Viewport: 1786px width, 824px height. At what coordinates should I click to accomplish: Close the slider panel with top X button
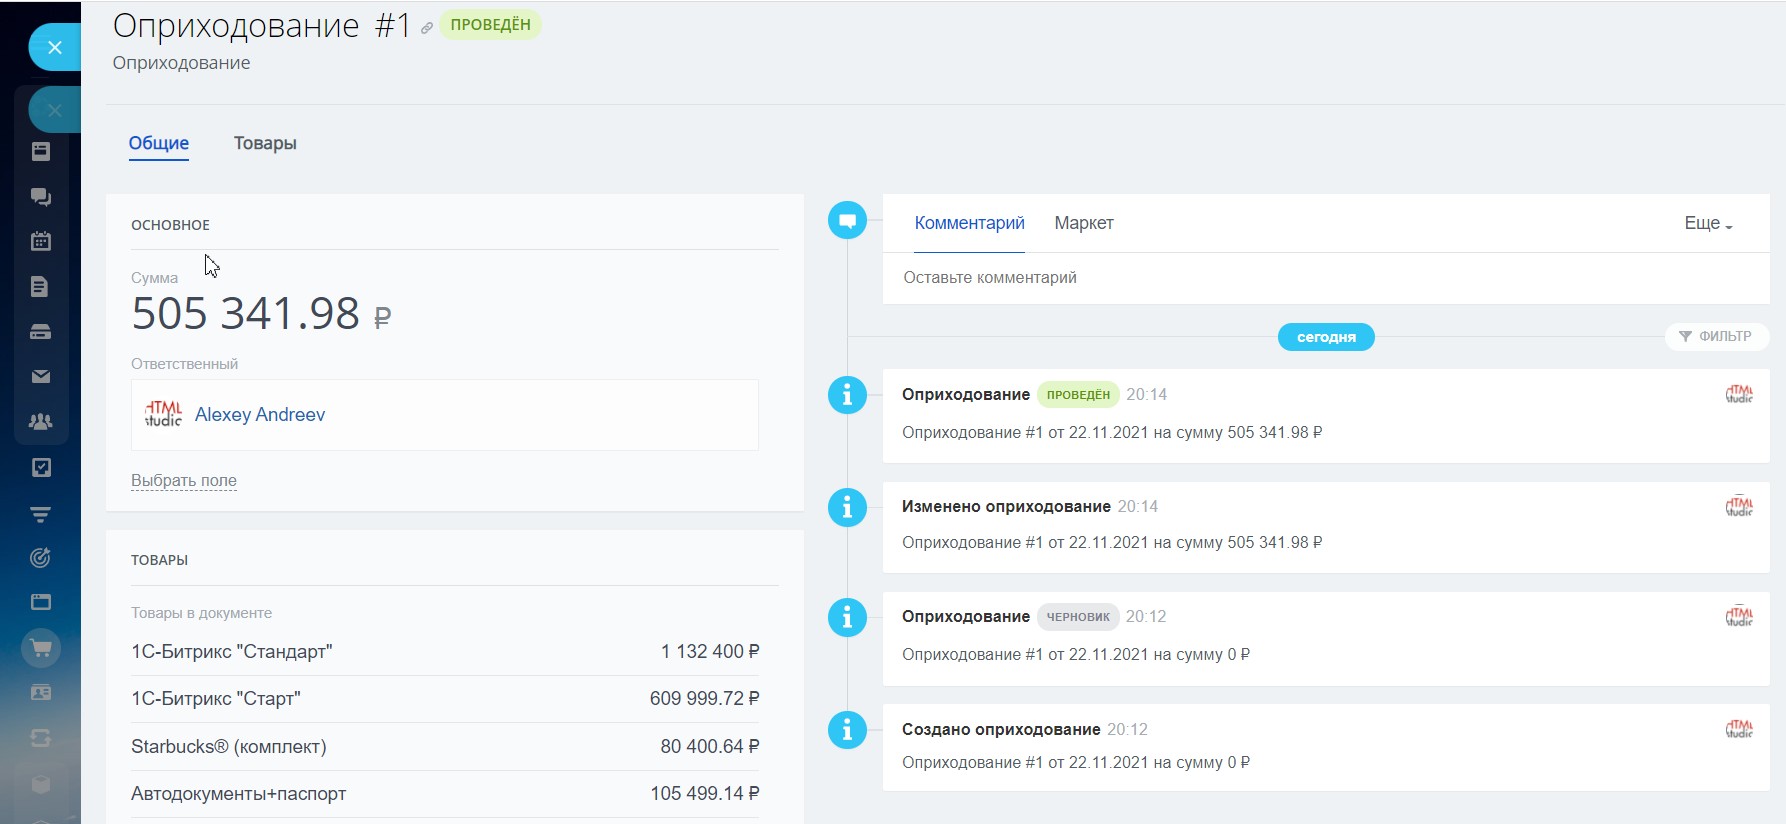[x=55, y=47]
